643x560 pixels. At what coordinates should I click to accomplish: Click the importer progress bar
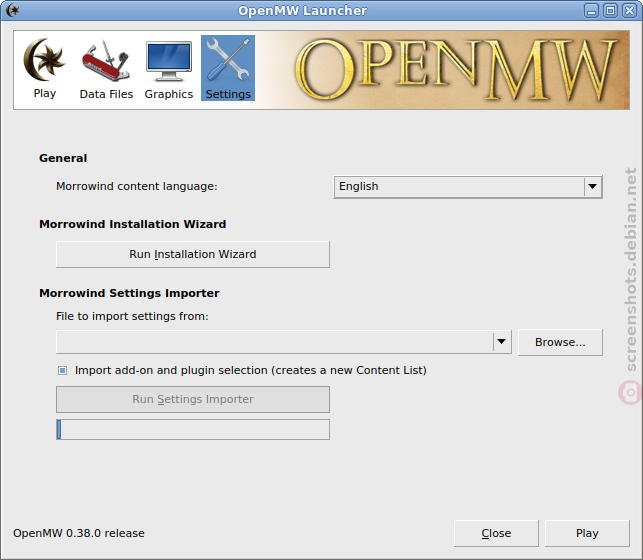(193, 429)
